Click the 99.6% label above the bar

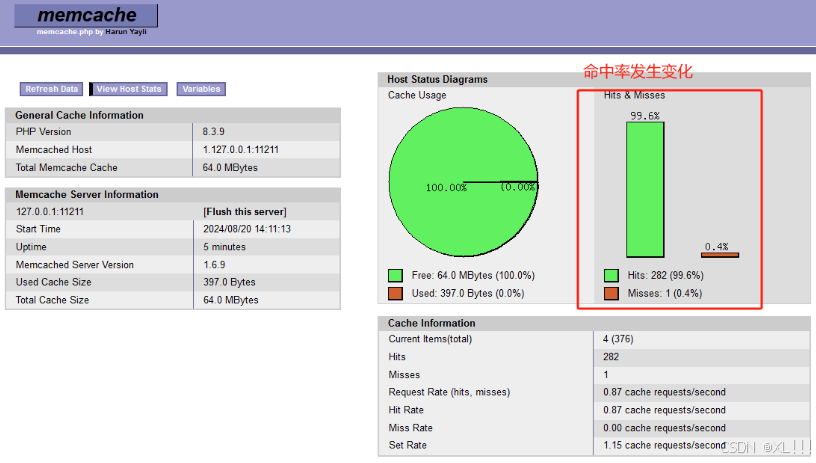tap(645, 115)
